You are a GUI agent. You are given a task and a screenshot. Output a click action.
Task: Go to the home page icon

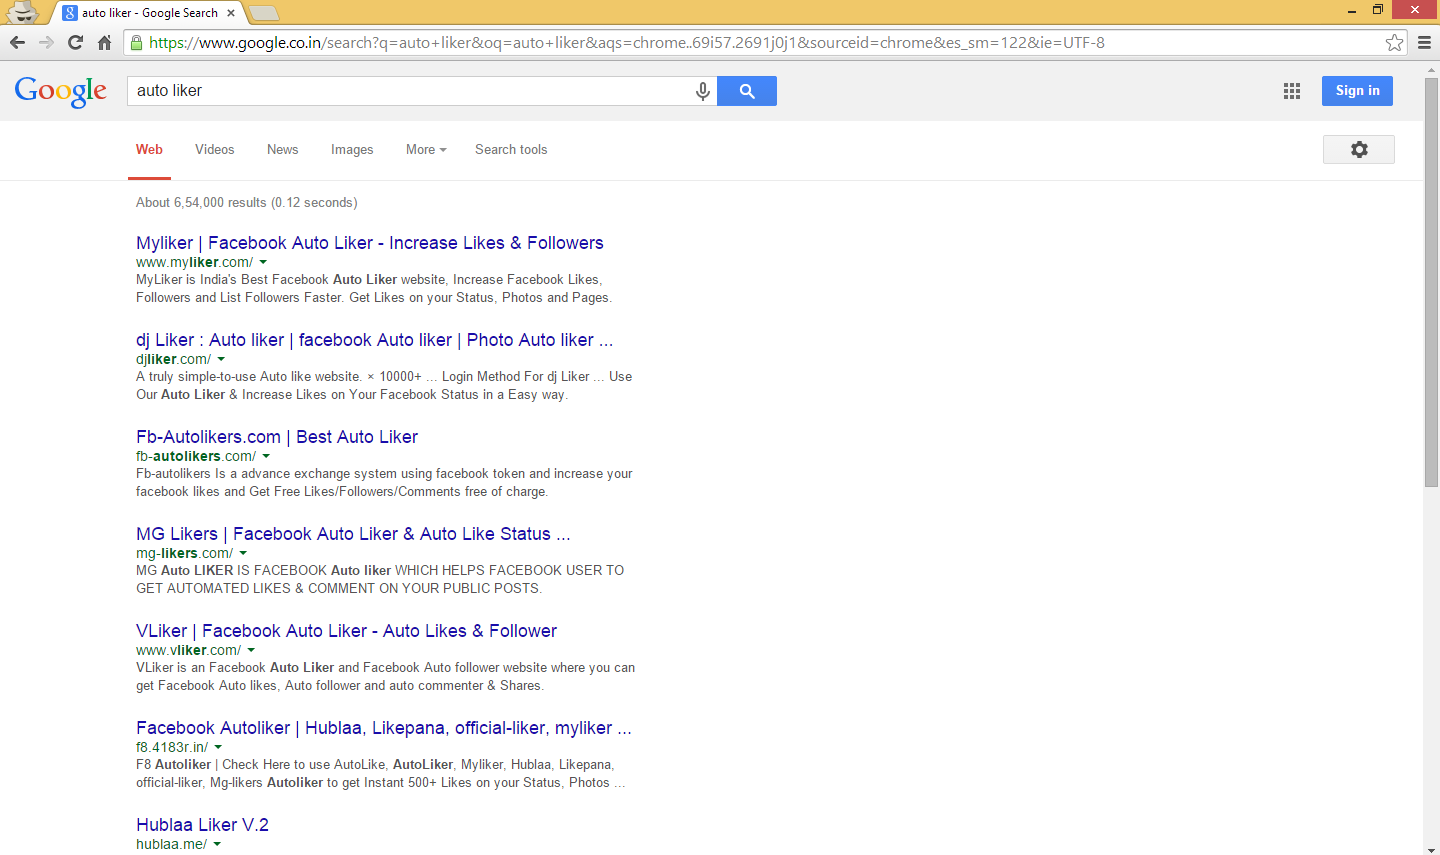click(x=104, y=42)
